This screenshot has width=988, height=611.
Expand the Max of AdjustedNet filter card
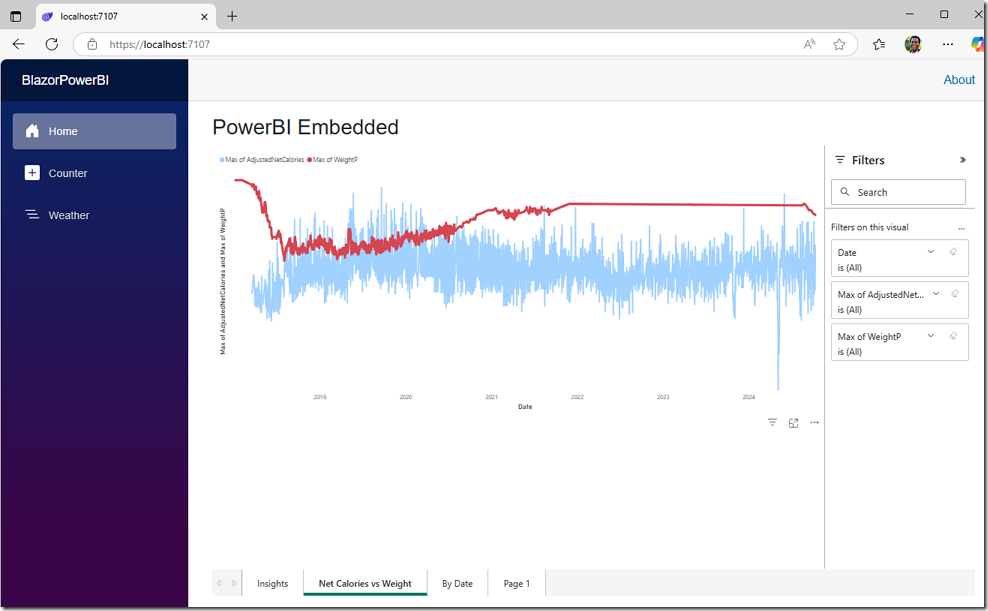click(936, 294)
